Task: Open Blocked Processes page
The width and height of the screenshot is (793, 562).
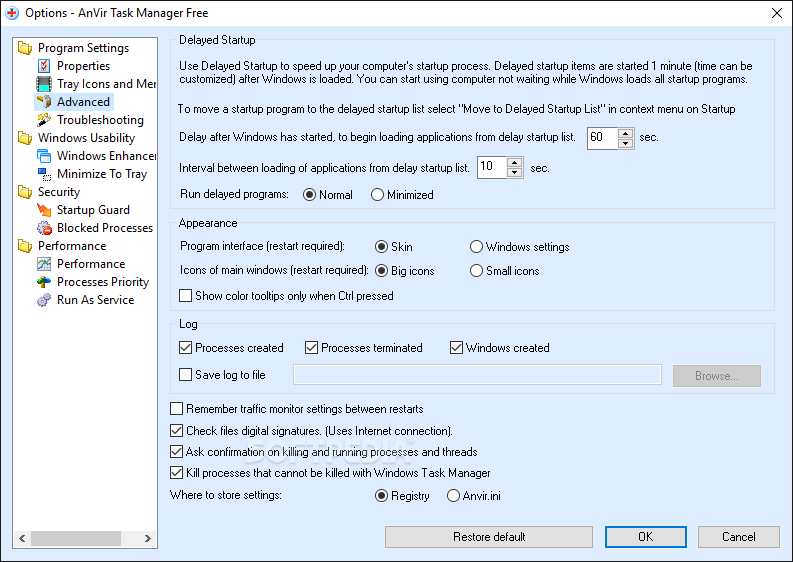Action: click(105, 228)
